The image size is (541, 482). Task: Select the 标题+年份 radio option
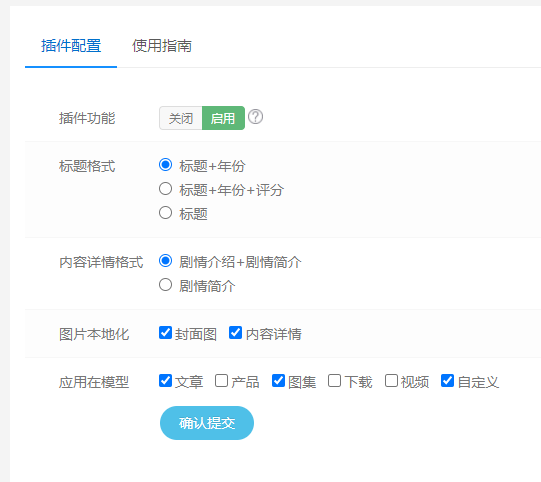coord(165,165)
